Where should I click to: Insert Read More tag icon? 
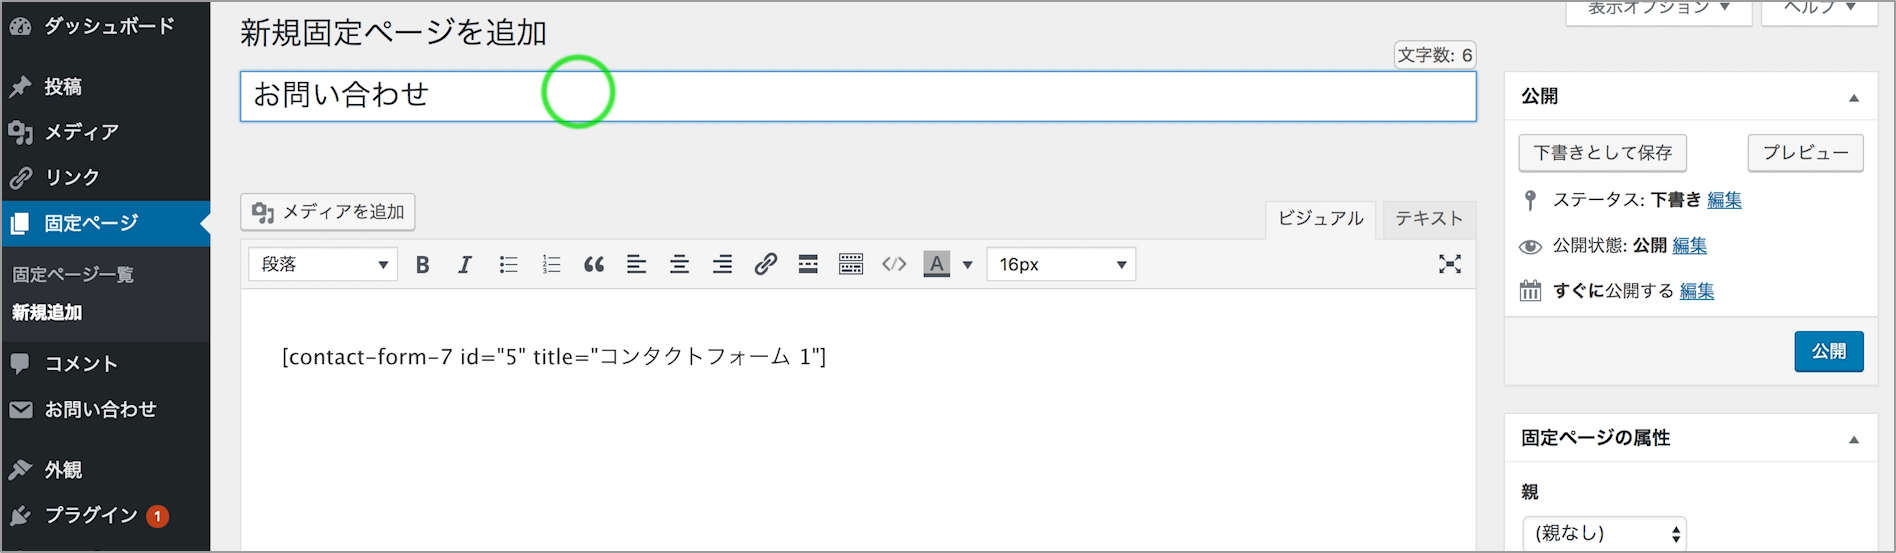tap(808, 264)
